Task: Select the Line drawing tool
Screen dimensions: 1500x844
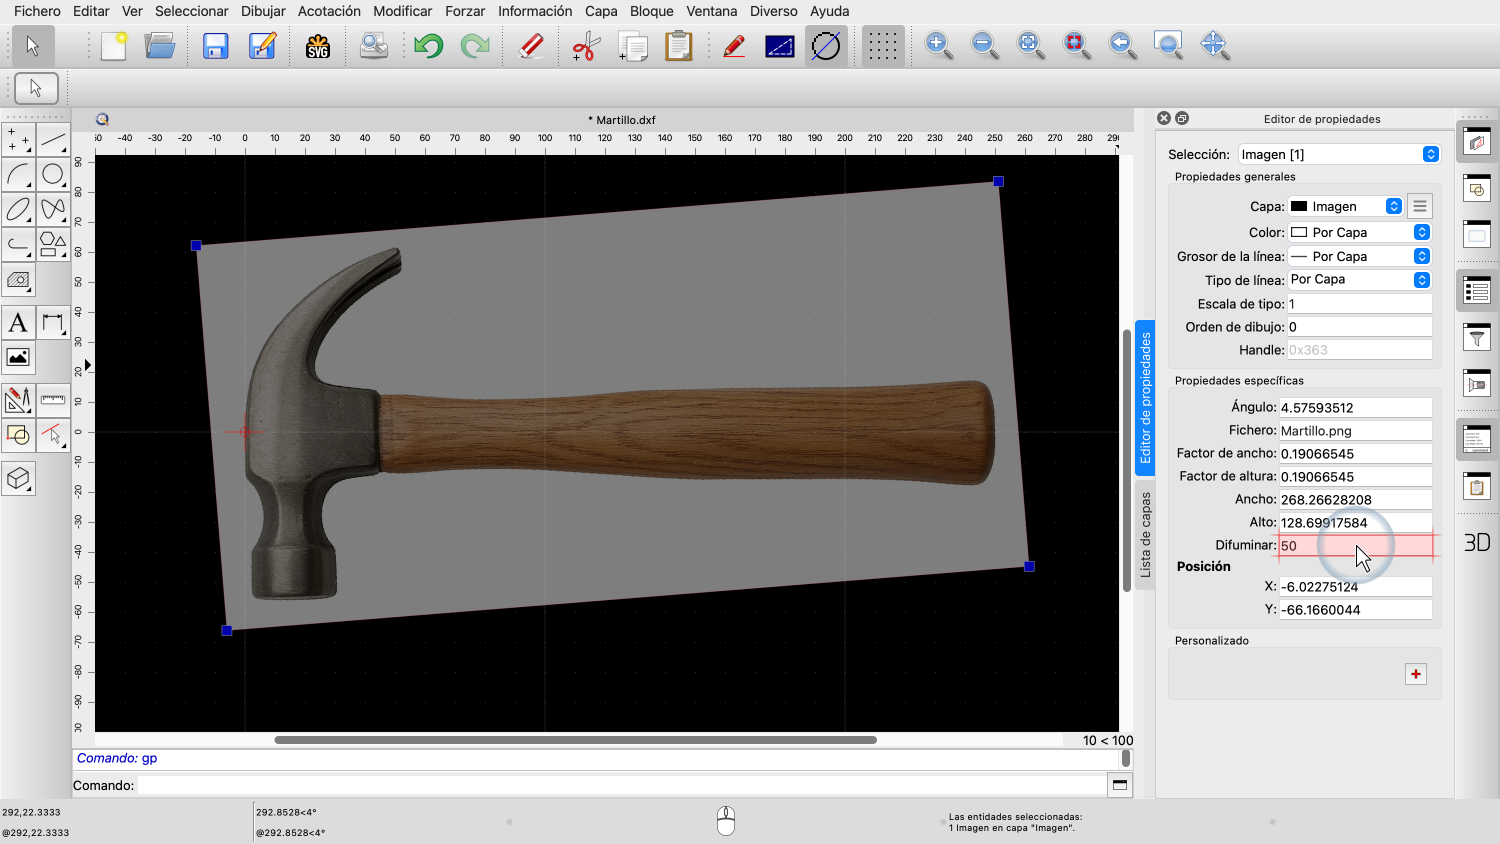Action: [53, 140]
